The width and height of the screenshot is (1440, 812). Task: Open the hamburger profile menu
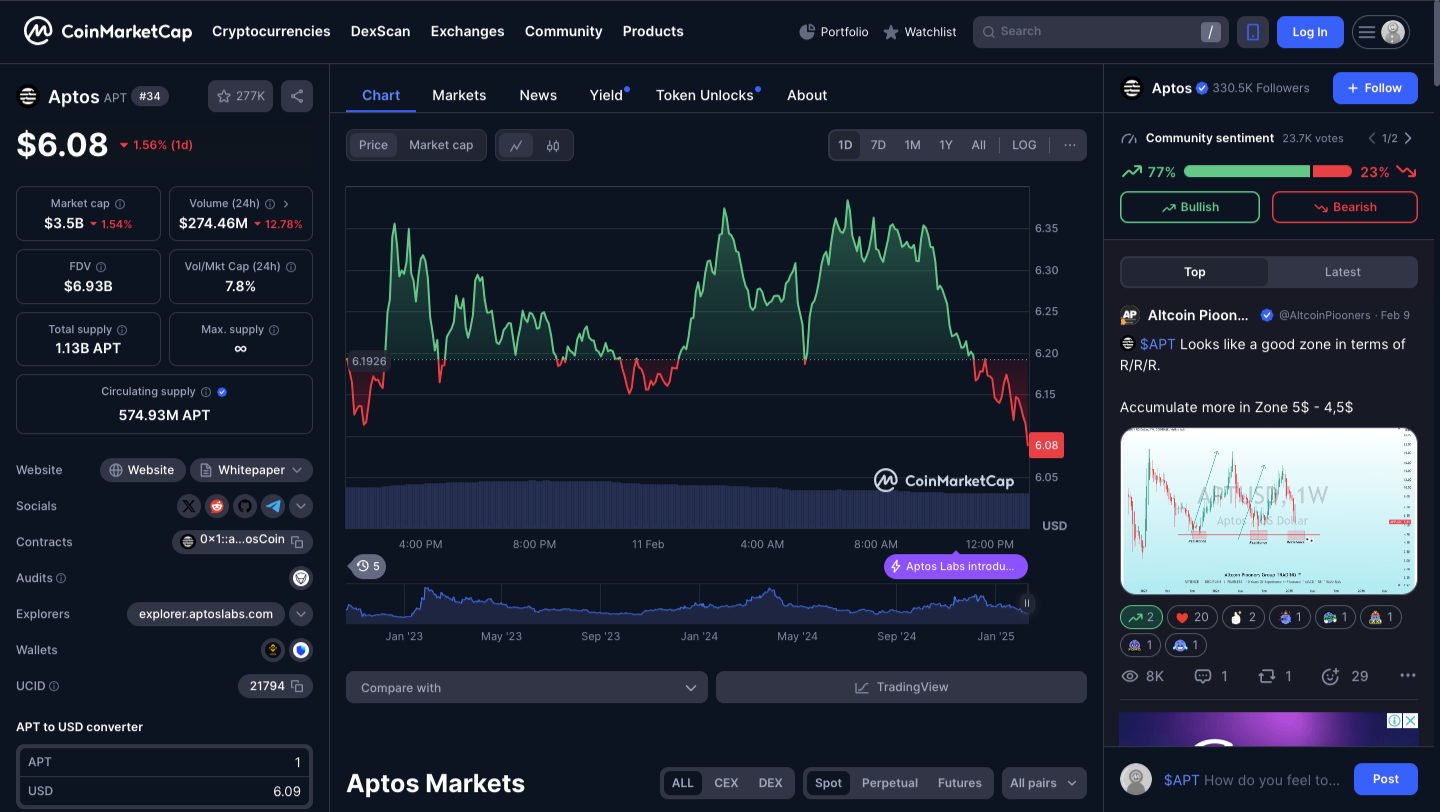click(1381, 32)
